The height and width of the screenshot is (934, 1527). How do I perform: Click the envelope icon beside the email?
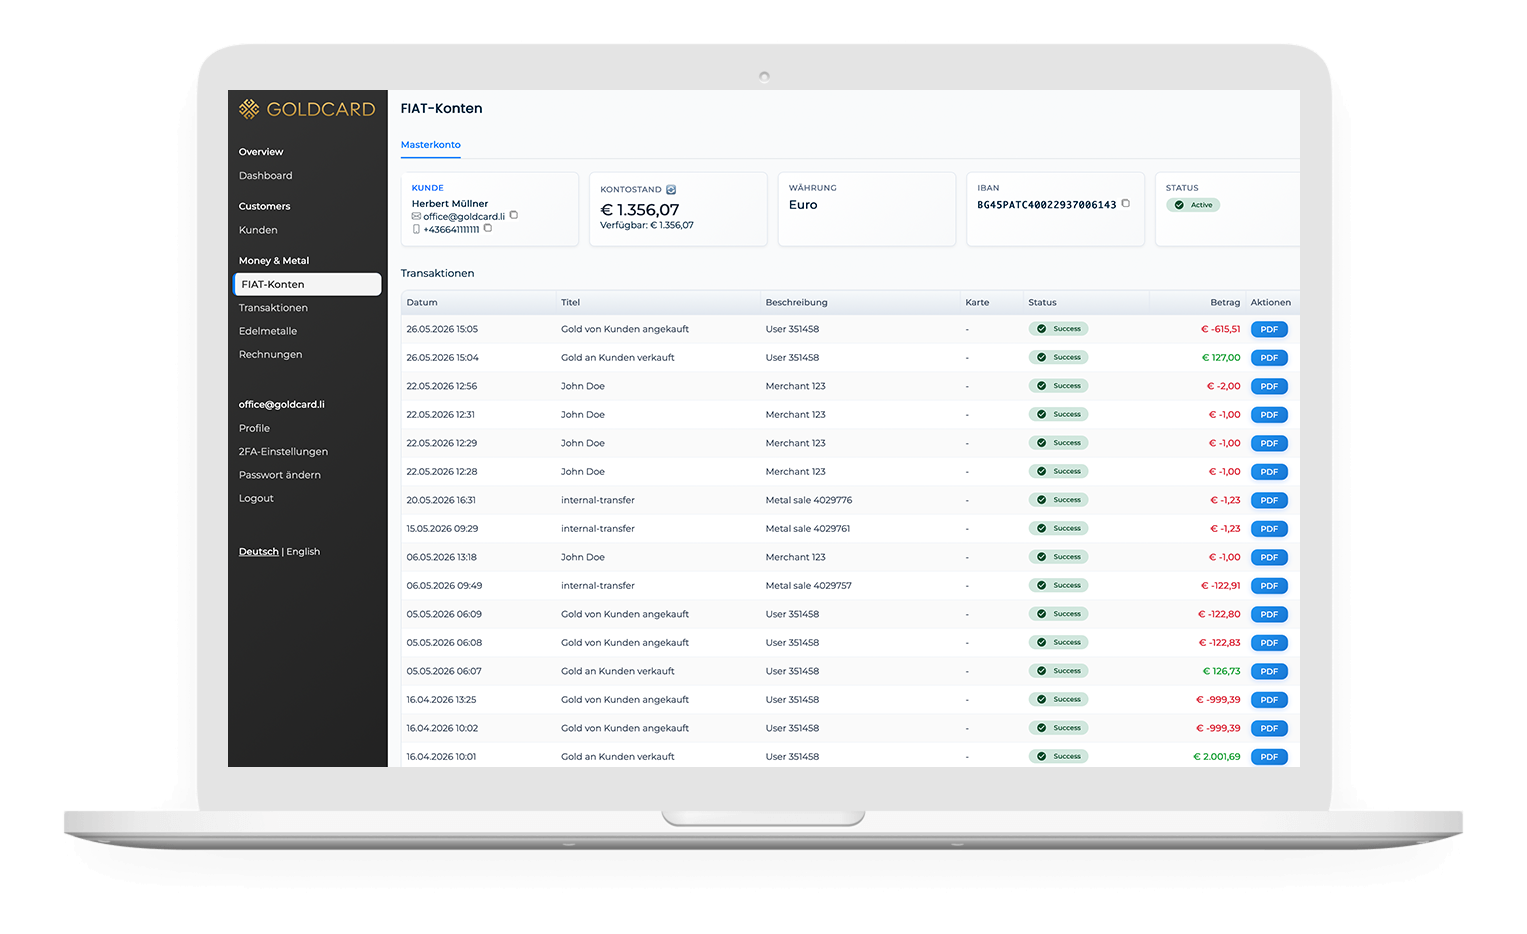click(416, 216)
